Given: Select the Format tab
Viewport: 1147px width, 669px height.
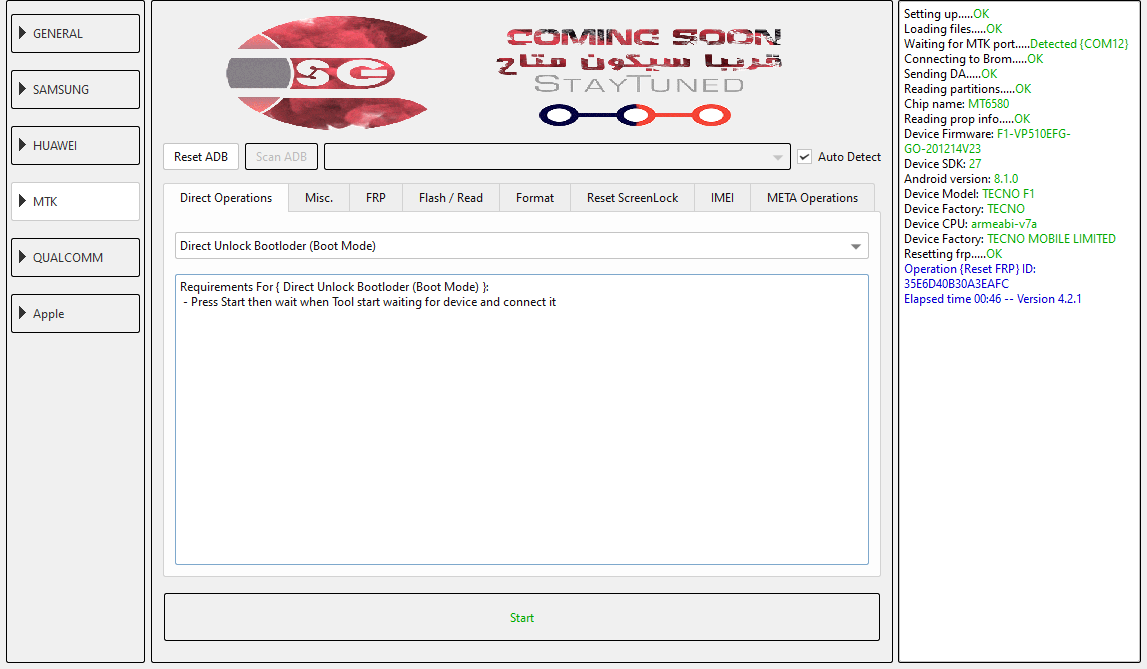Looking at the screenshot, I should click(535, 198).
